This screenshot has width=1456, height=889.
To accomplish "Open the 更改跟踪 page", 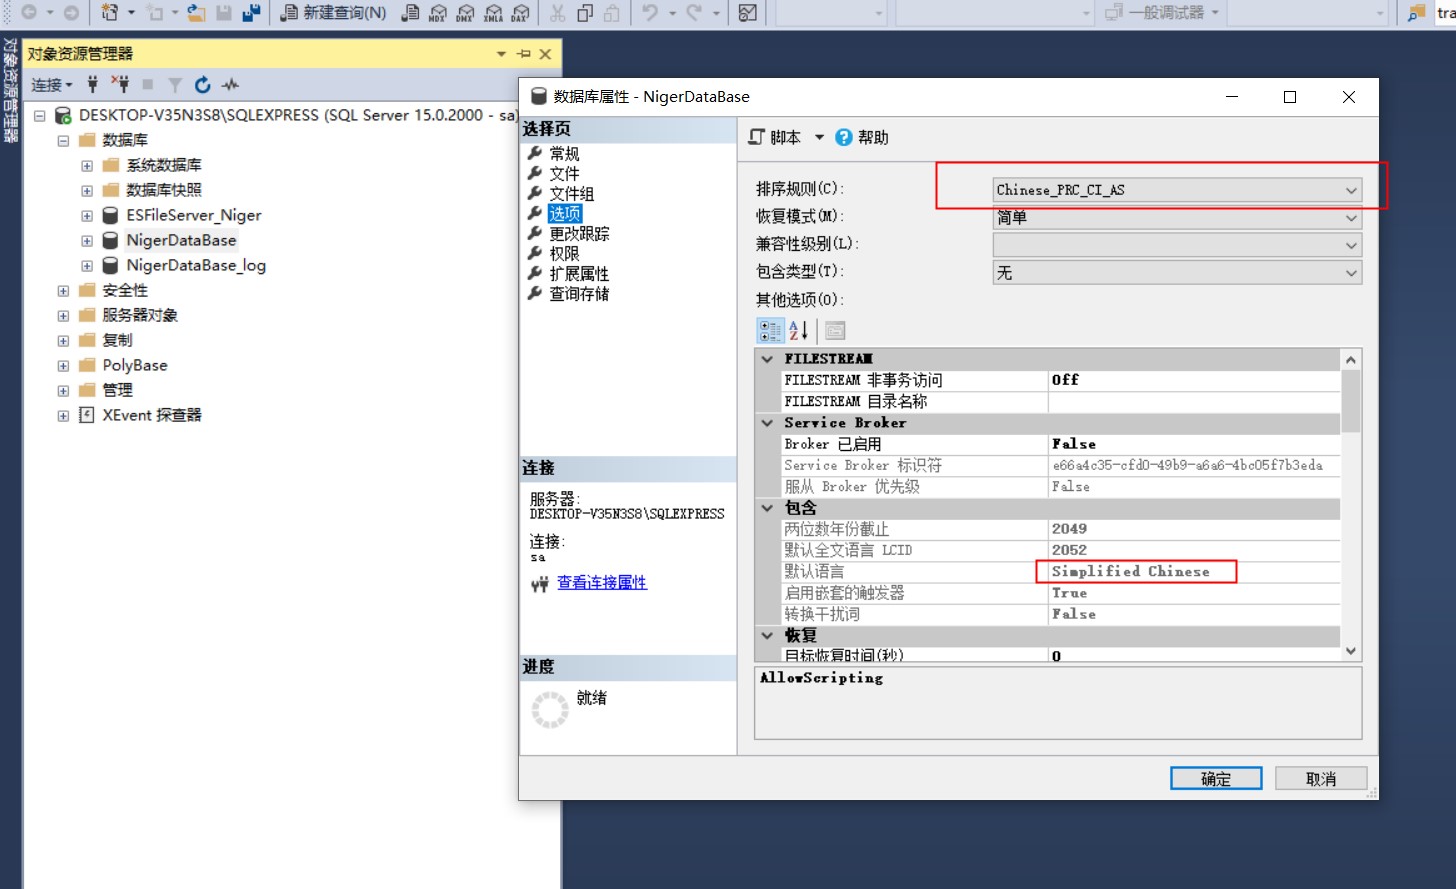I will coord(579,234).
